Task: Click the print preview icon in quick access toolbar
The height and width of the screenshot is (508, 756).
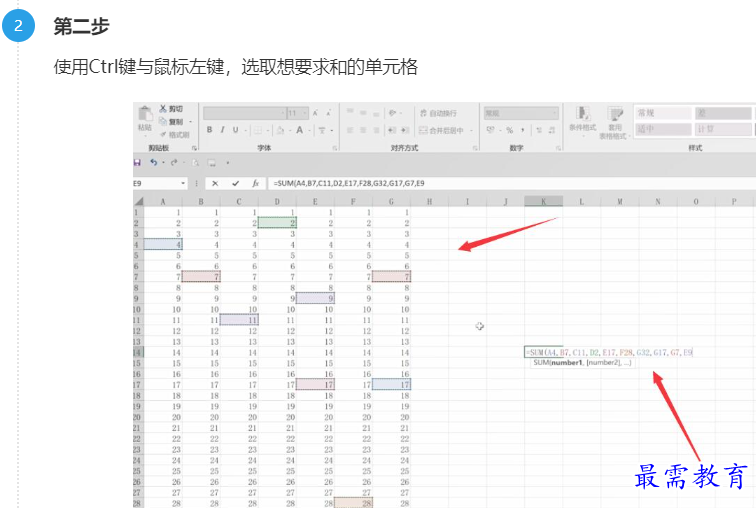Action: (x=195, y=163)
